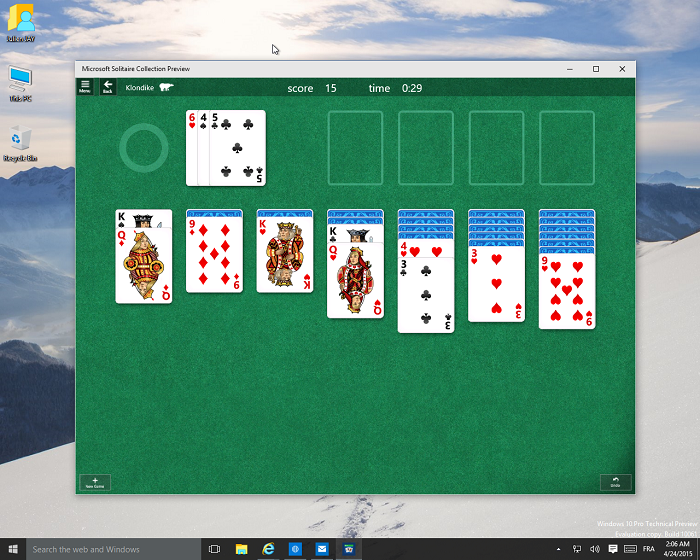Click the second empty foundation slot

426,148
